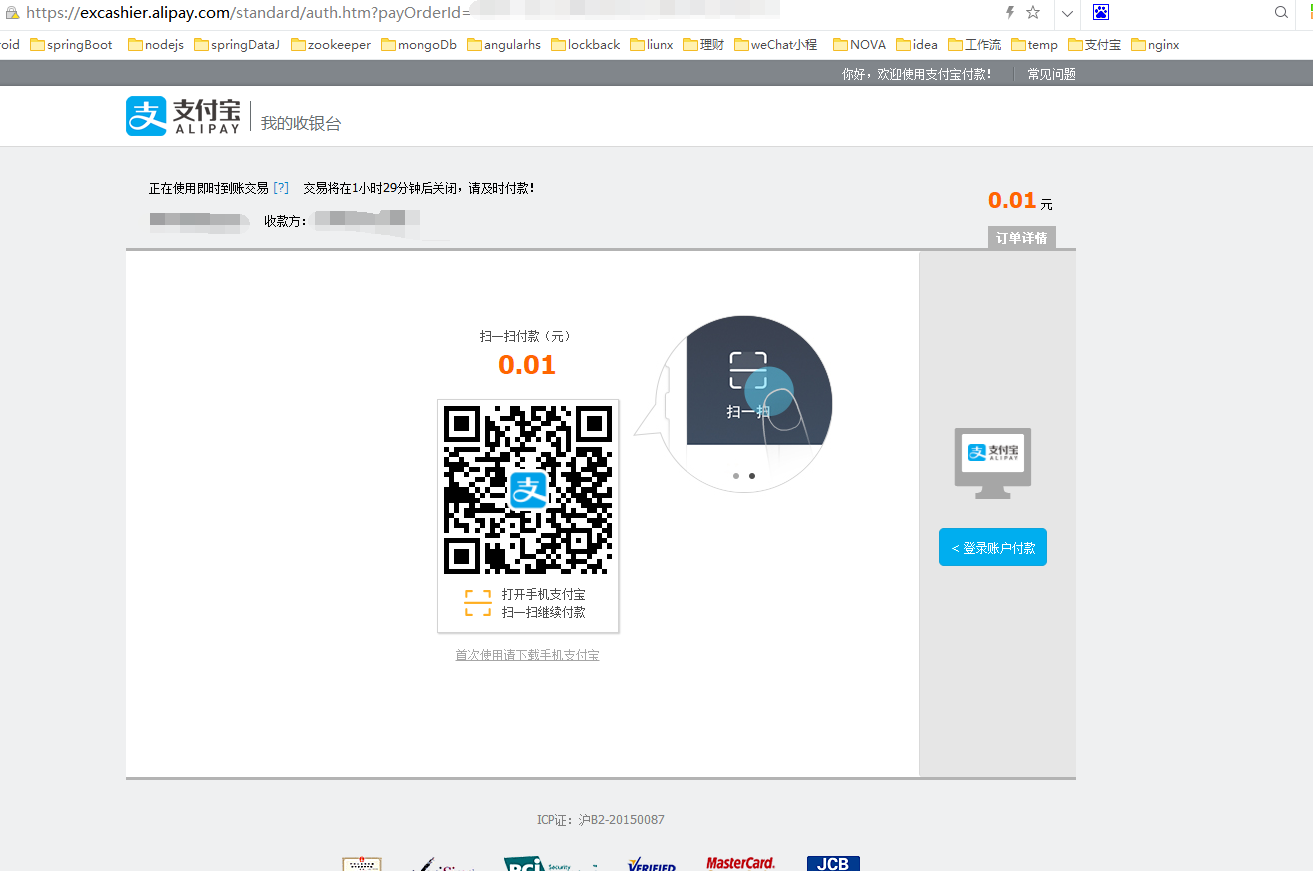Click 你好，欢迎使用支付宝付款 greeting text

[917, 74]
